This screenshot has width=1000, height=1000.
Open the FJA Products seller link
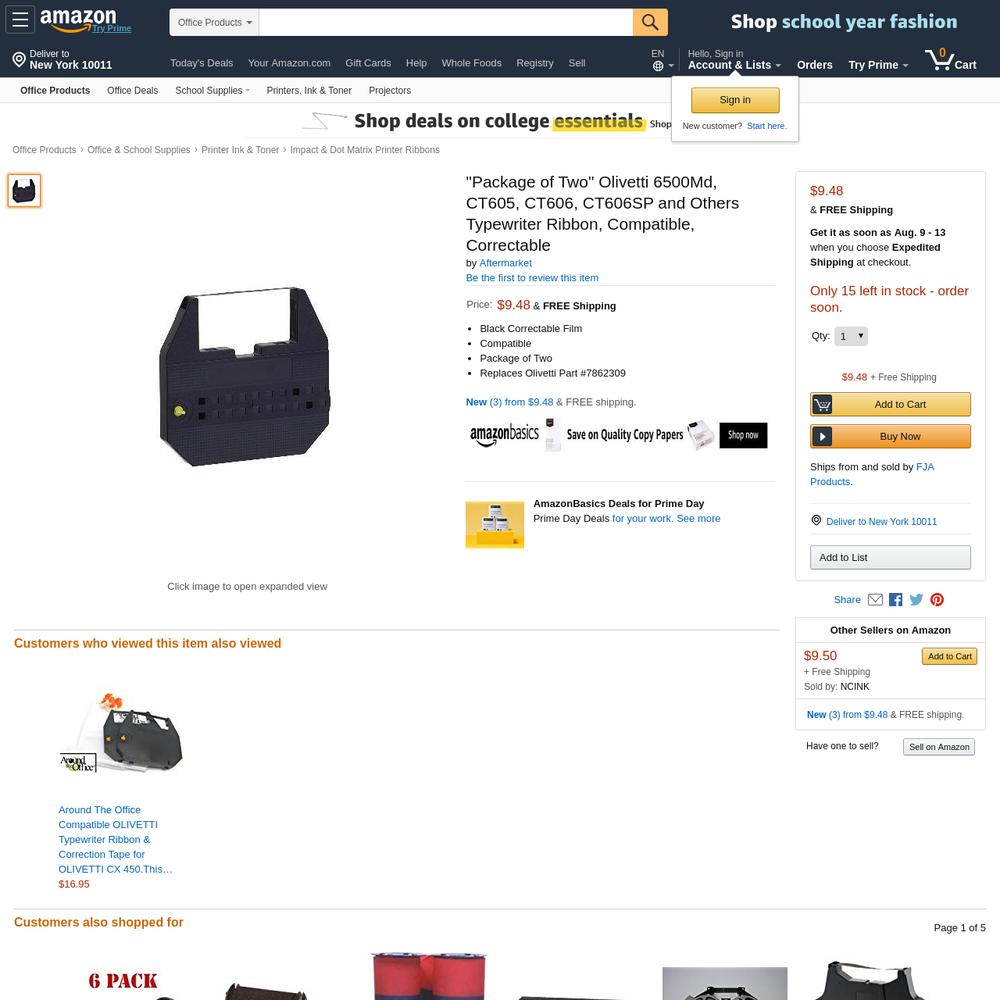pyautogui.click(x=872, y=474)
